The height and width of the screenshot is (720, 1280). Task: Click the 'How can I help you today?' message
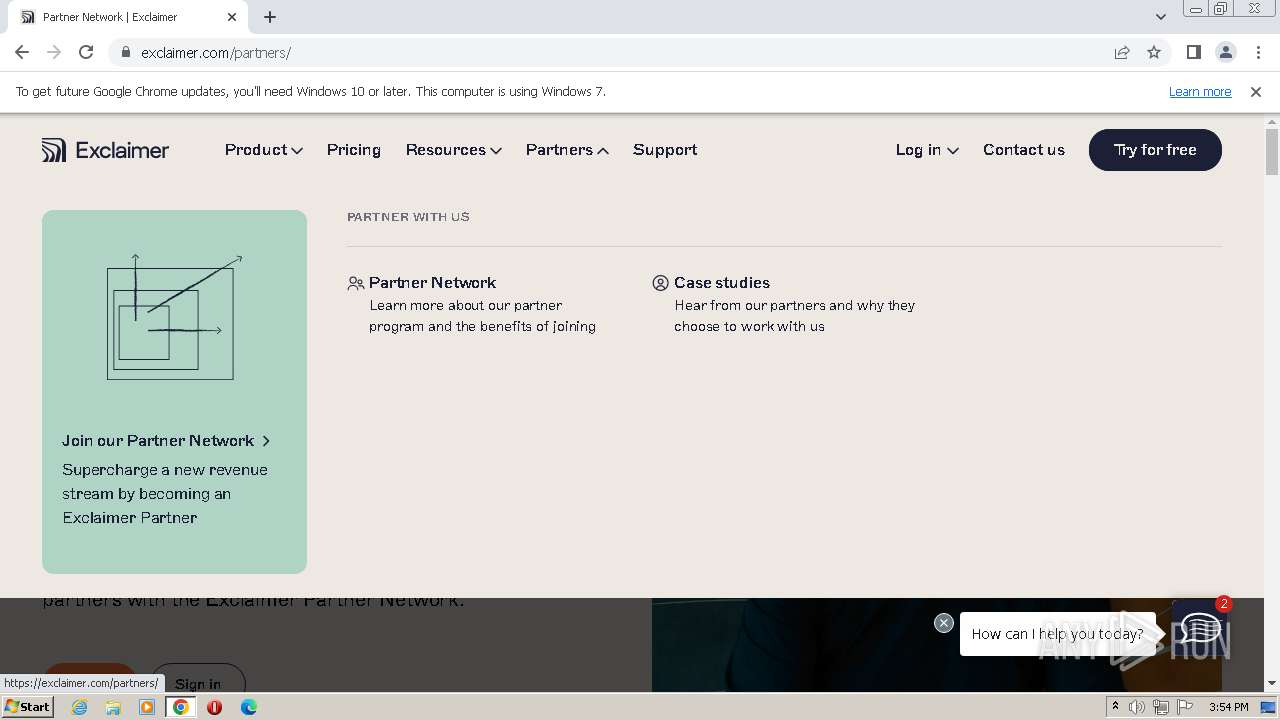coord(1057,634)
